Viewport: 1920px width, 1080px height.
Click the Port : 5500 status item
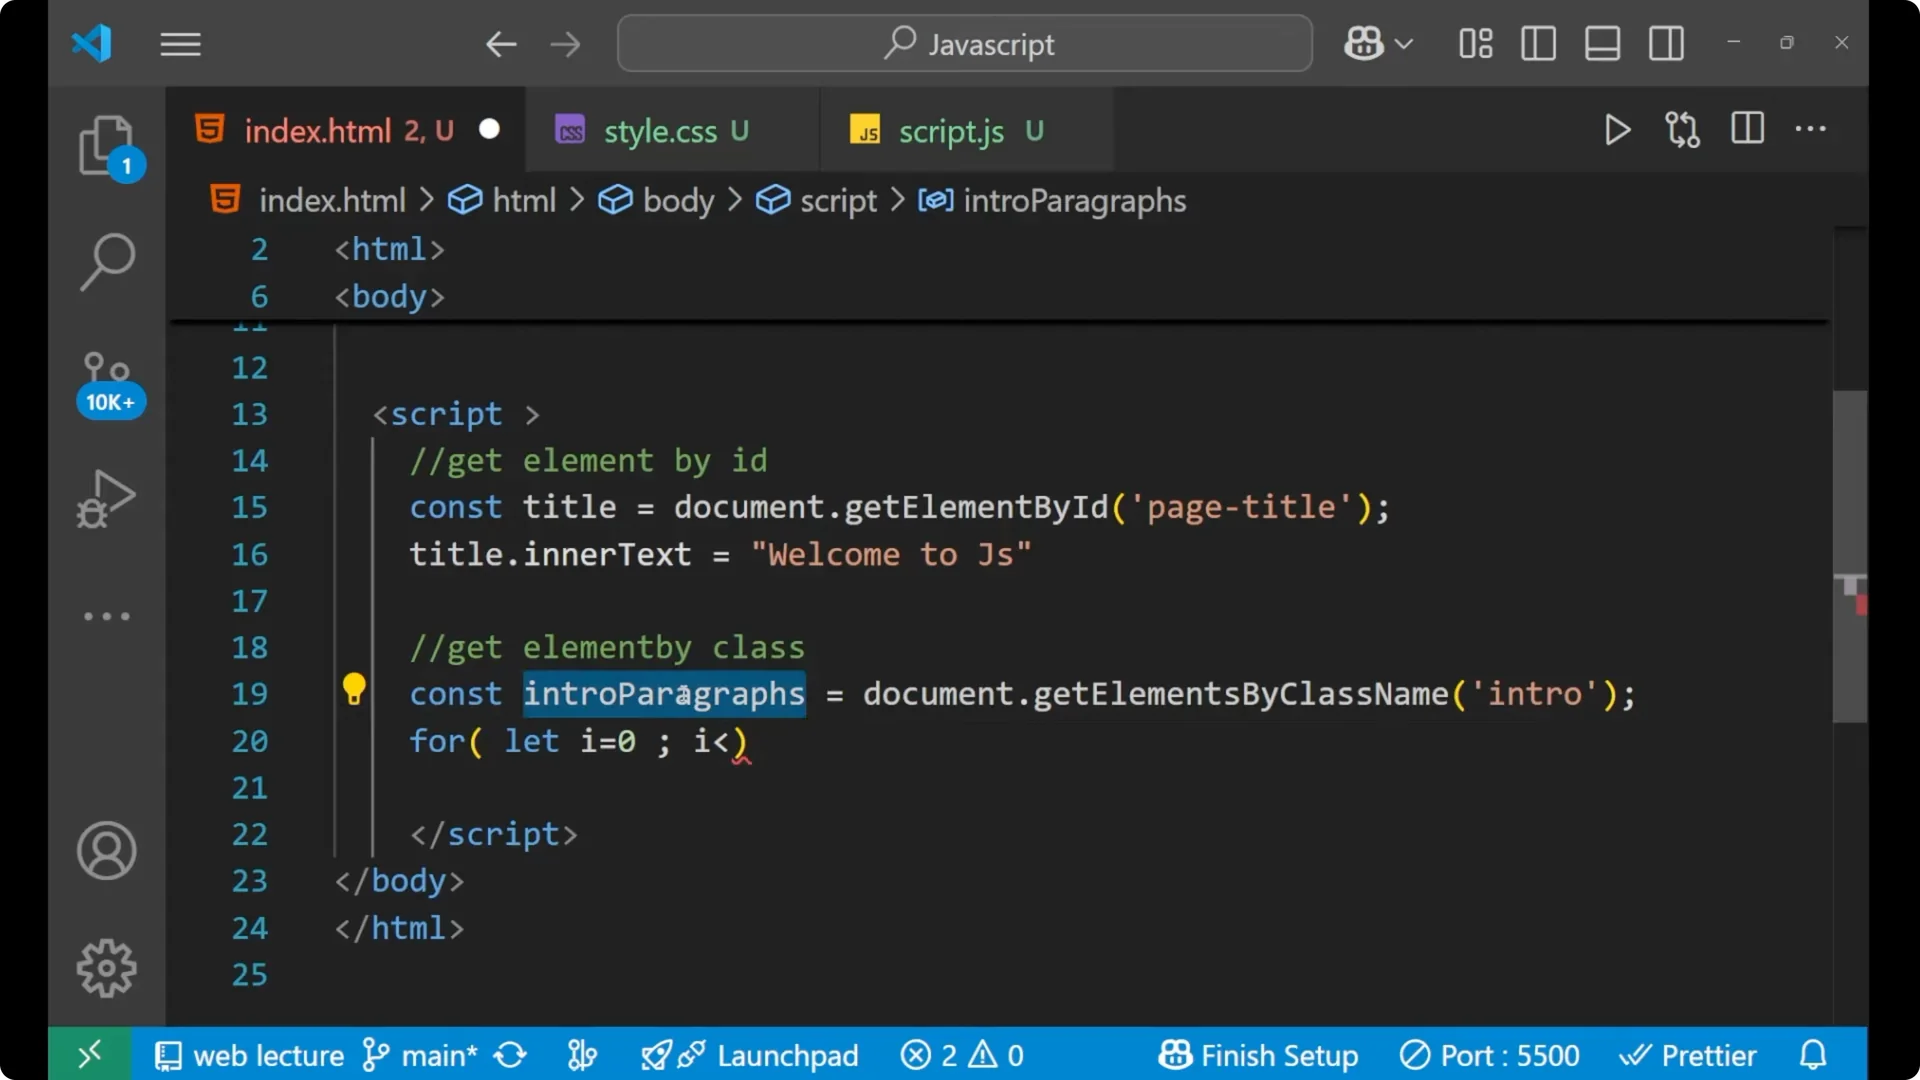[1489, 1054]
